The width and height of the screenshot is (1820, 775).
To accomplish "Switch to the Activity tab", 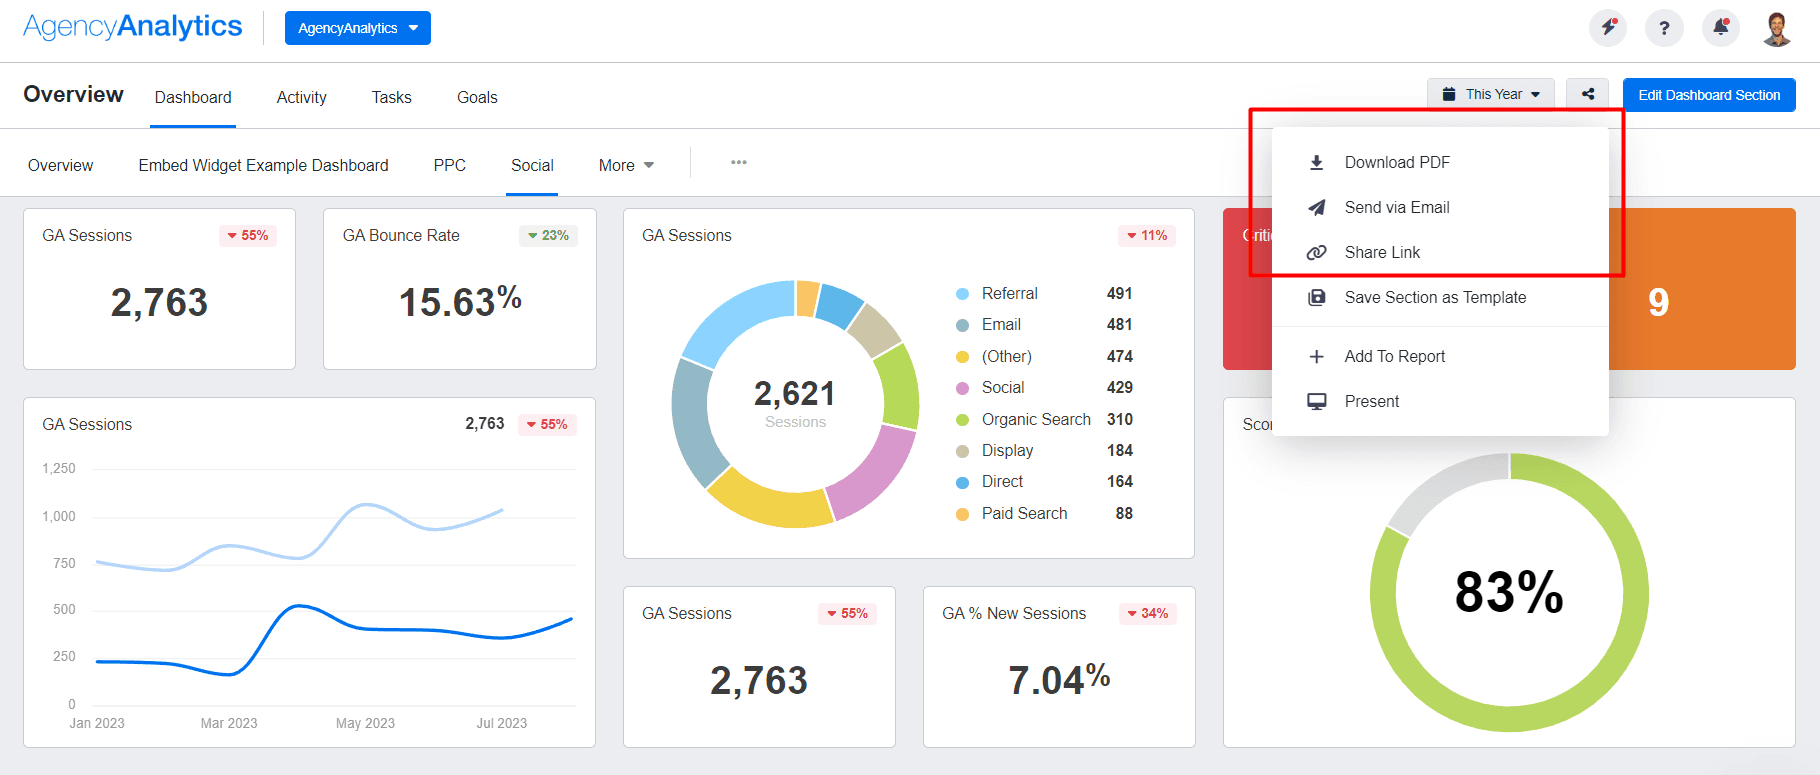I will click(x=301, y=97).
